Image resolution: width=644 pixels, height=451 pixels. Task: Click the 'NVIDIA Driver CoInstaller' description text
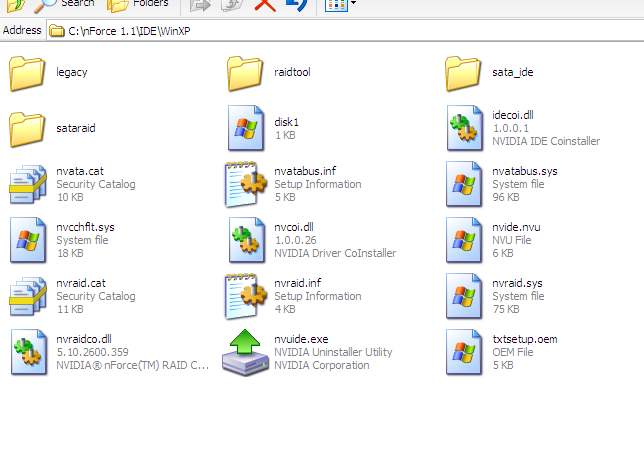coord(335,253)
